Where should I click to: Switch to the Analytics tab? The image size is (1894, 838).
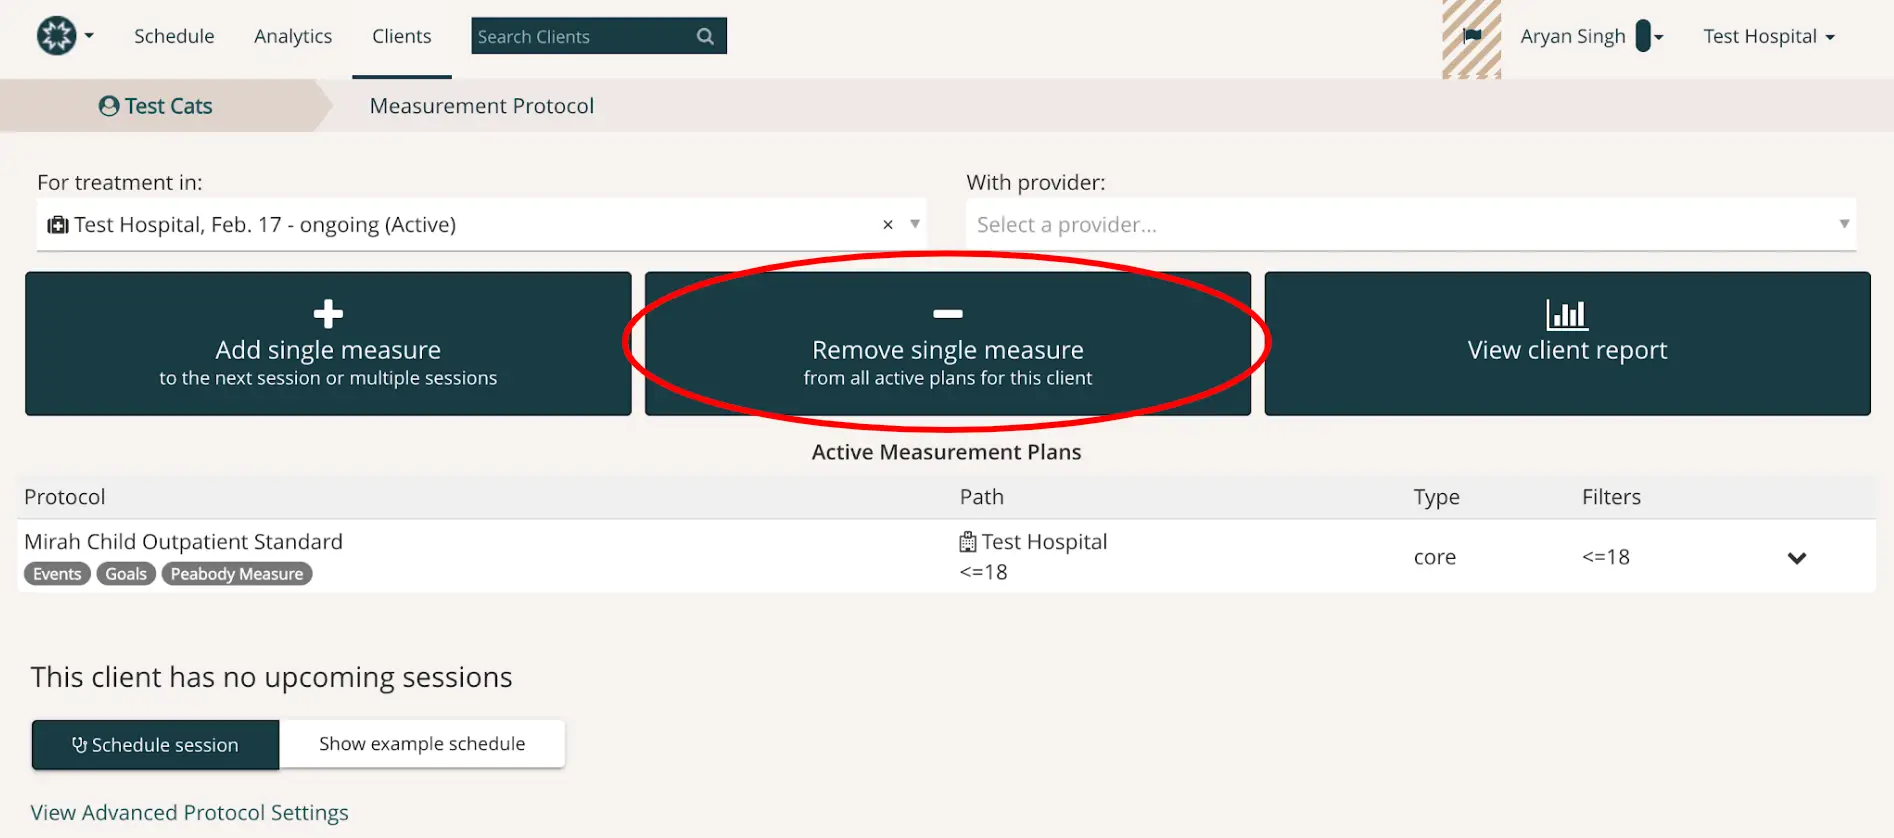coord(292,36)
